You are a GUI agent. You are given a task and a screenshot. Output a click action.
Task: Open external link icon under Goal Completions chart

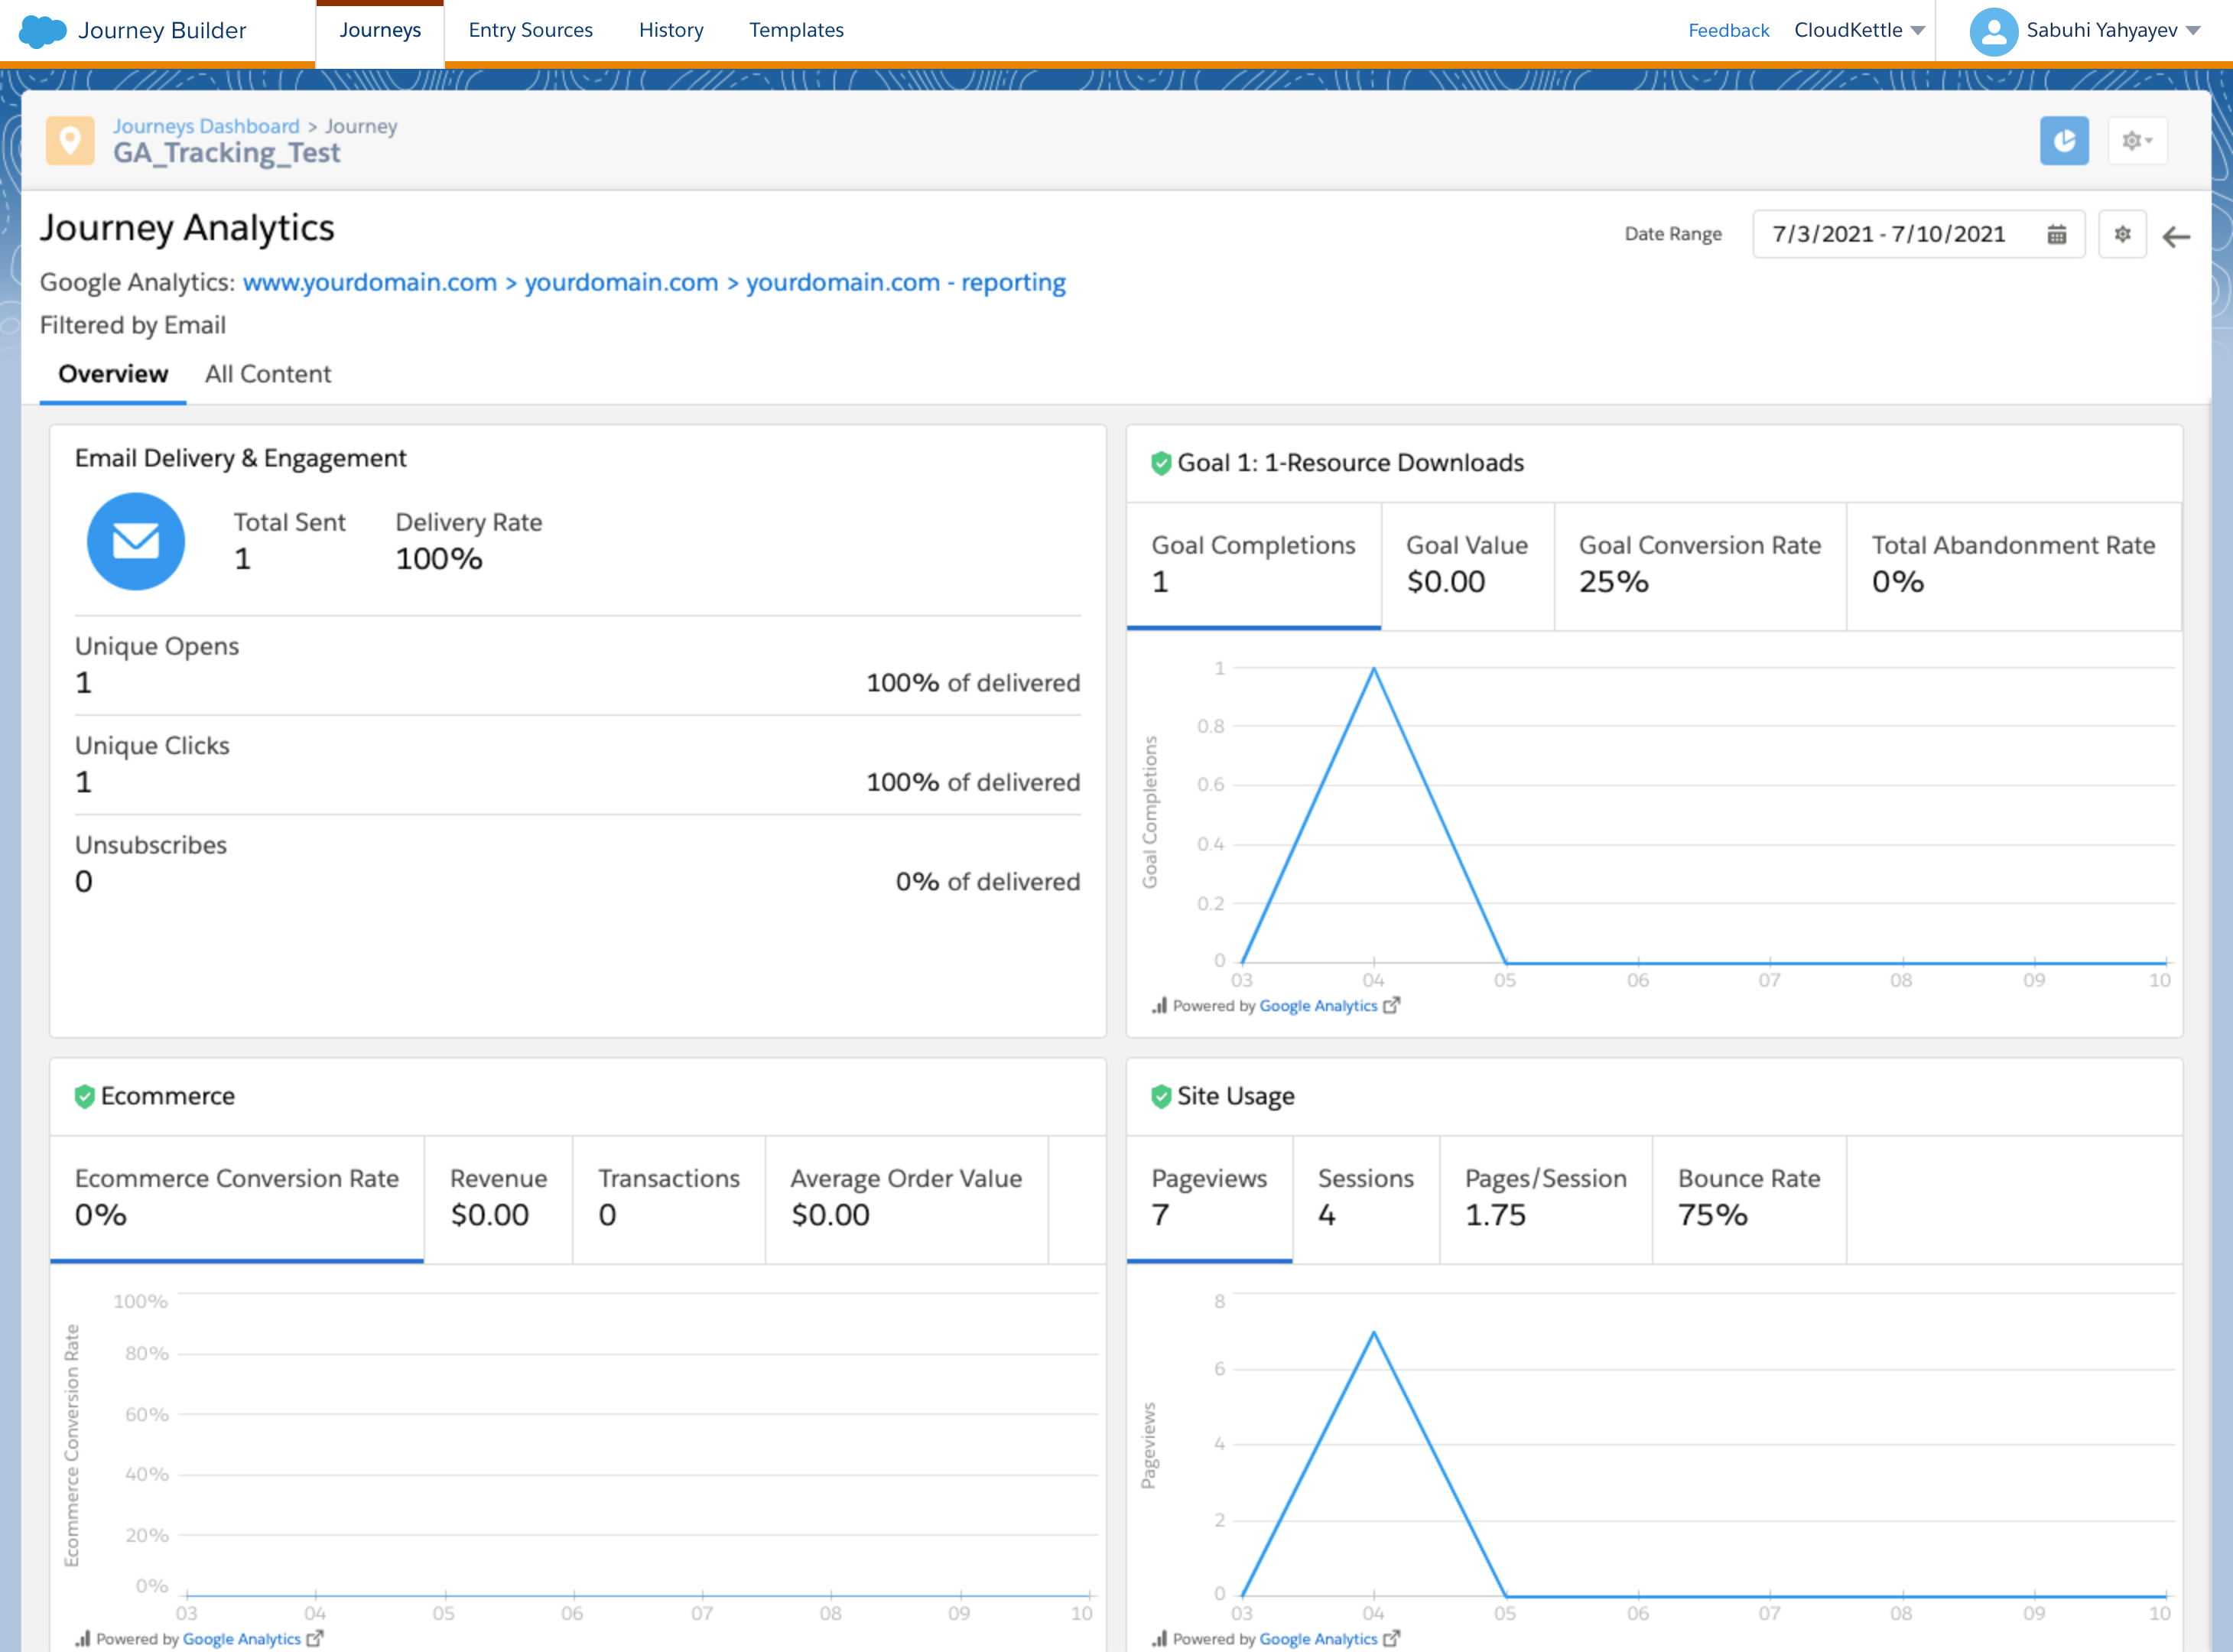coord(1392,1005)
